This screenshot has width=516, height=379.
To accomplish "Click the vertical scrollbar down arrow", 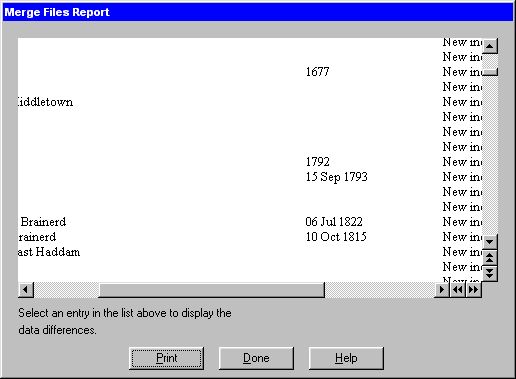I will [x=490, y=242].
